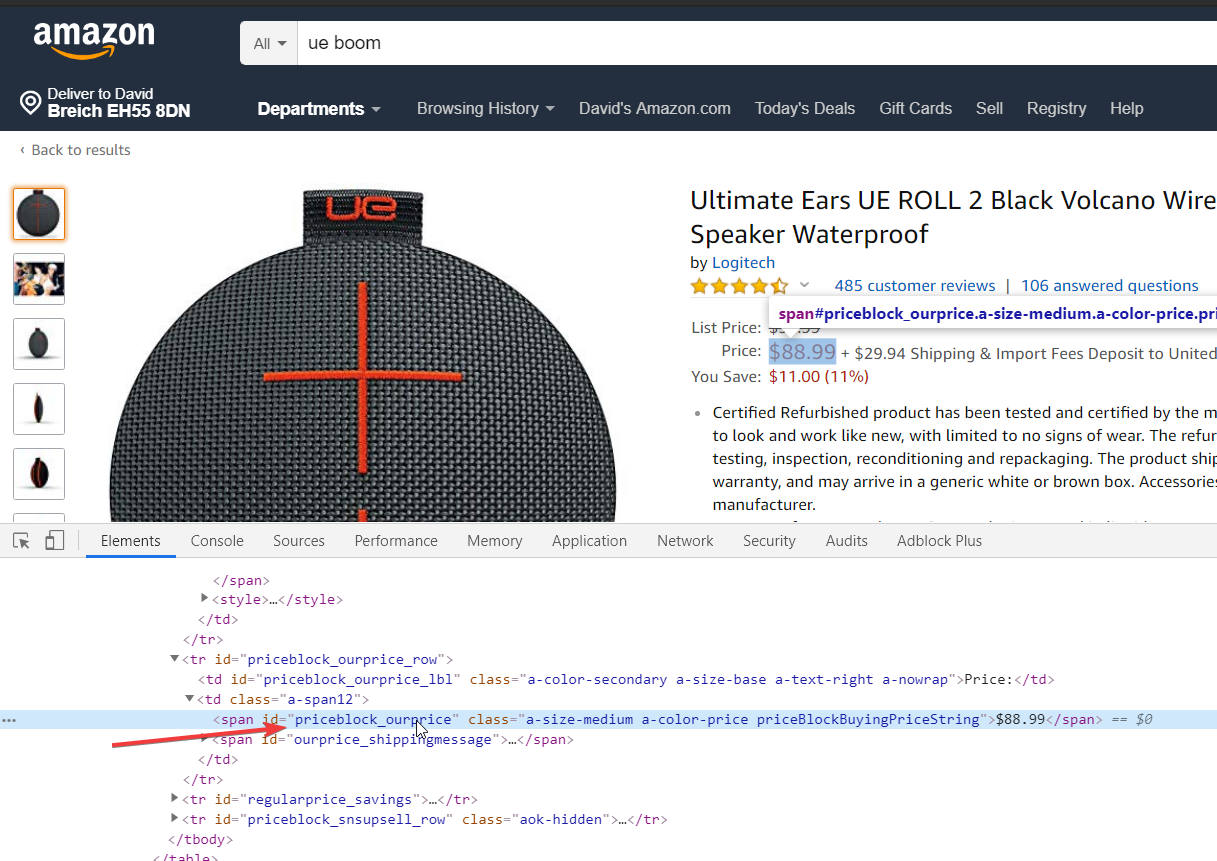Switch to the Security tab
This screenshot has height=861, width=1217.
[769, 541]
